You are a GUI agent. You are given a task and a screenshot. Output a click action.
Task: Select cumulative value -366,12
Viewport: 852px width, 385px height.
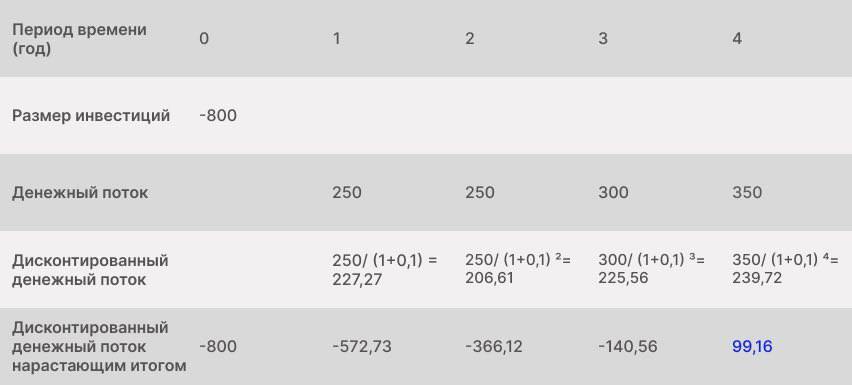coord(494,346)
